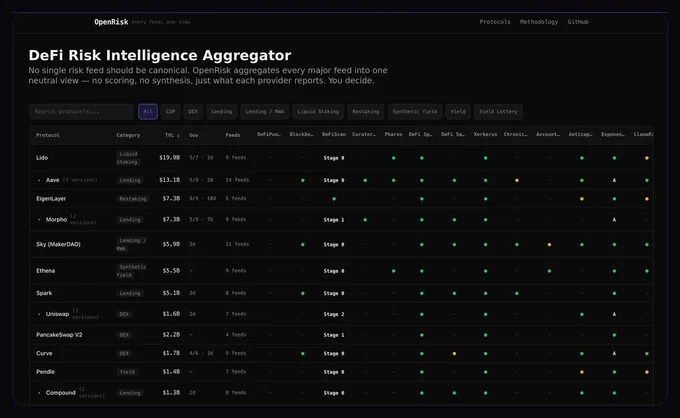The height and width of the screenshot is (418, 680).
Task: Click the green Curator dot in Morpho row
Action: click(x=365, y=220)
